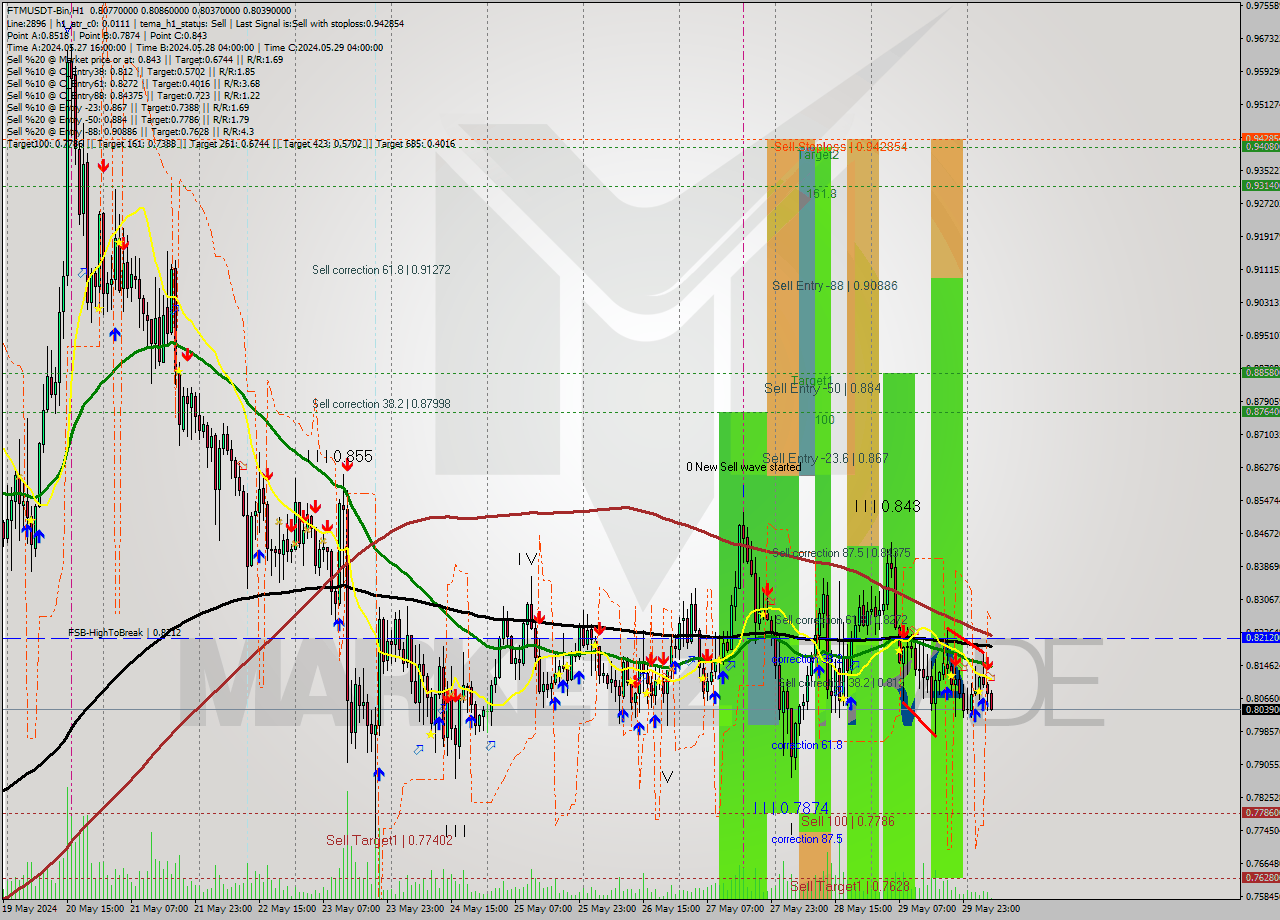Click the '25 May 23:00' time label
This screenshot has width=1280, height=920.
605,909
